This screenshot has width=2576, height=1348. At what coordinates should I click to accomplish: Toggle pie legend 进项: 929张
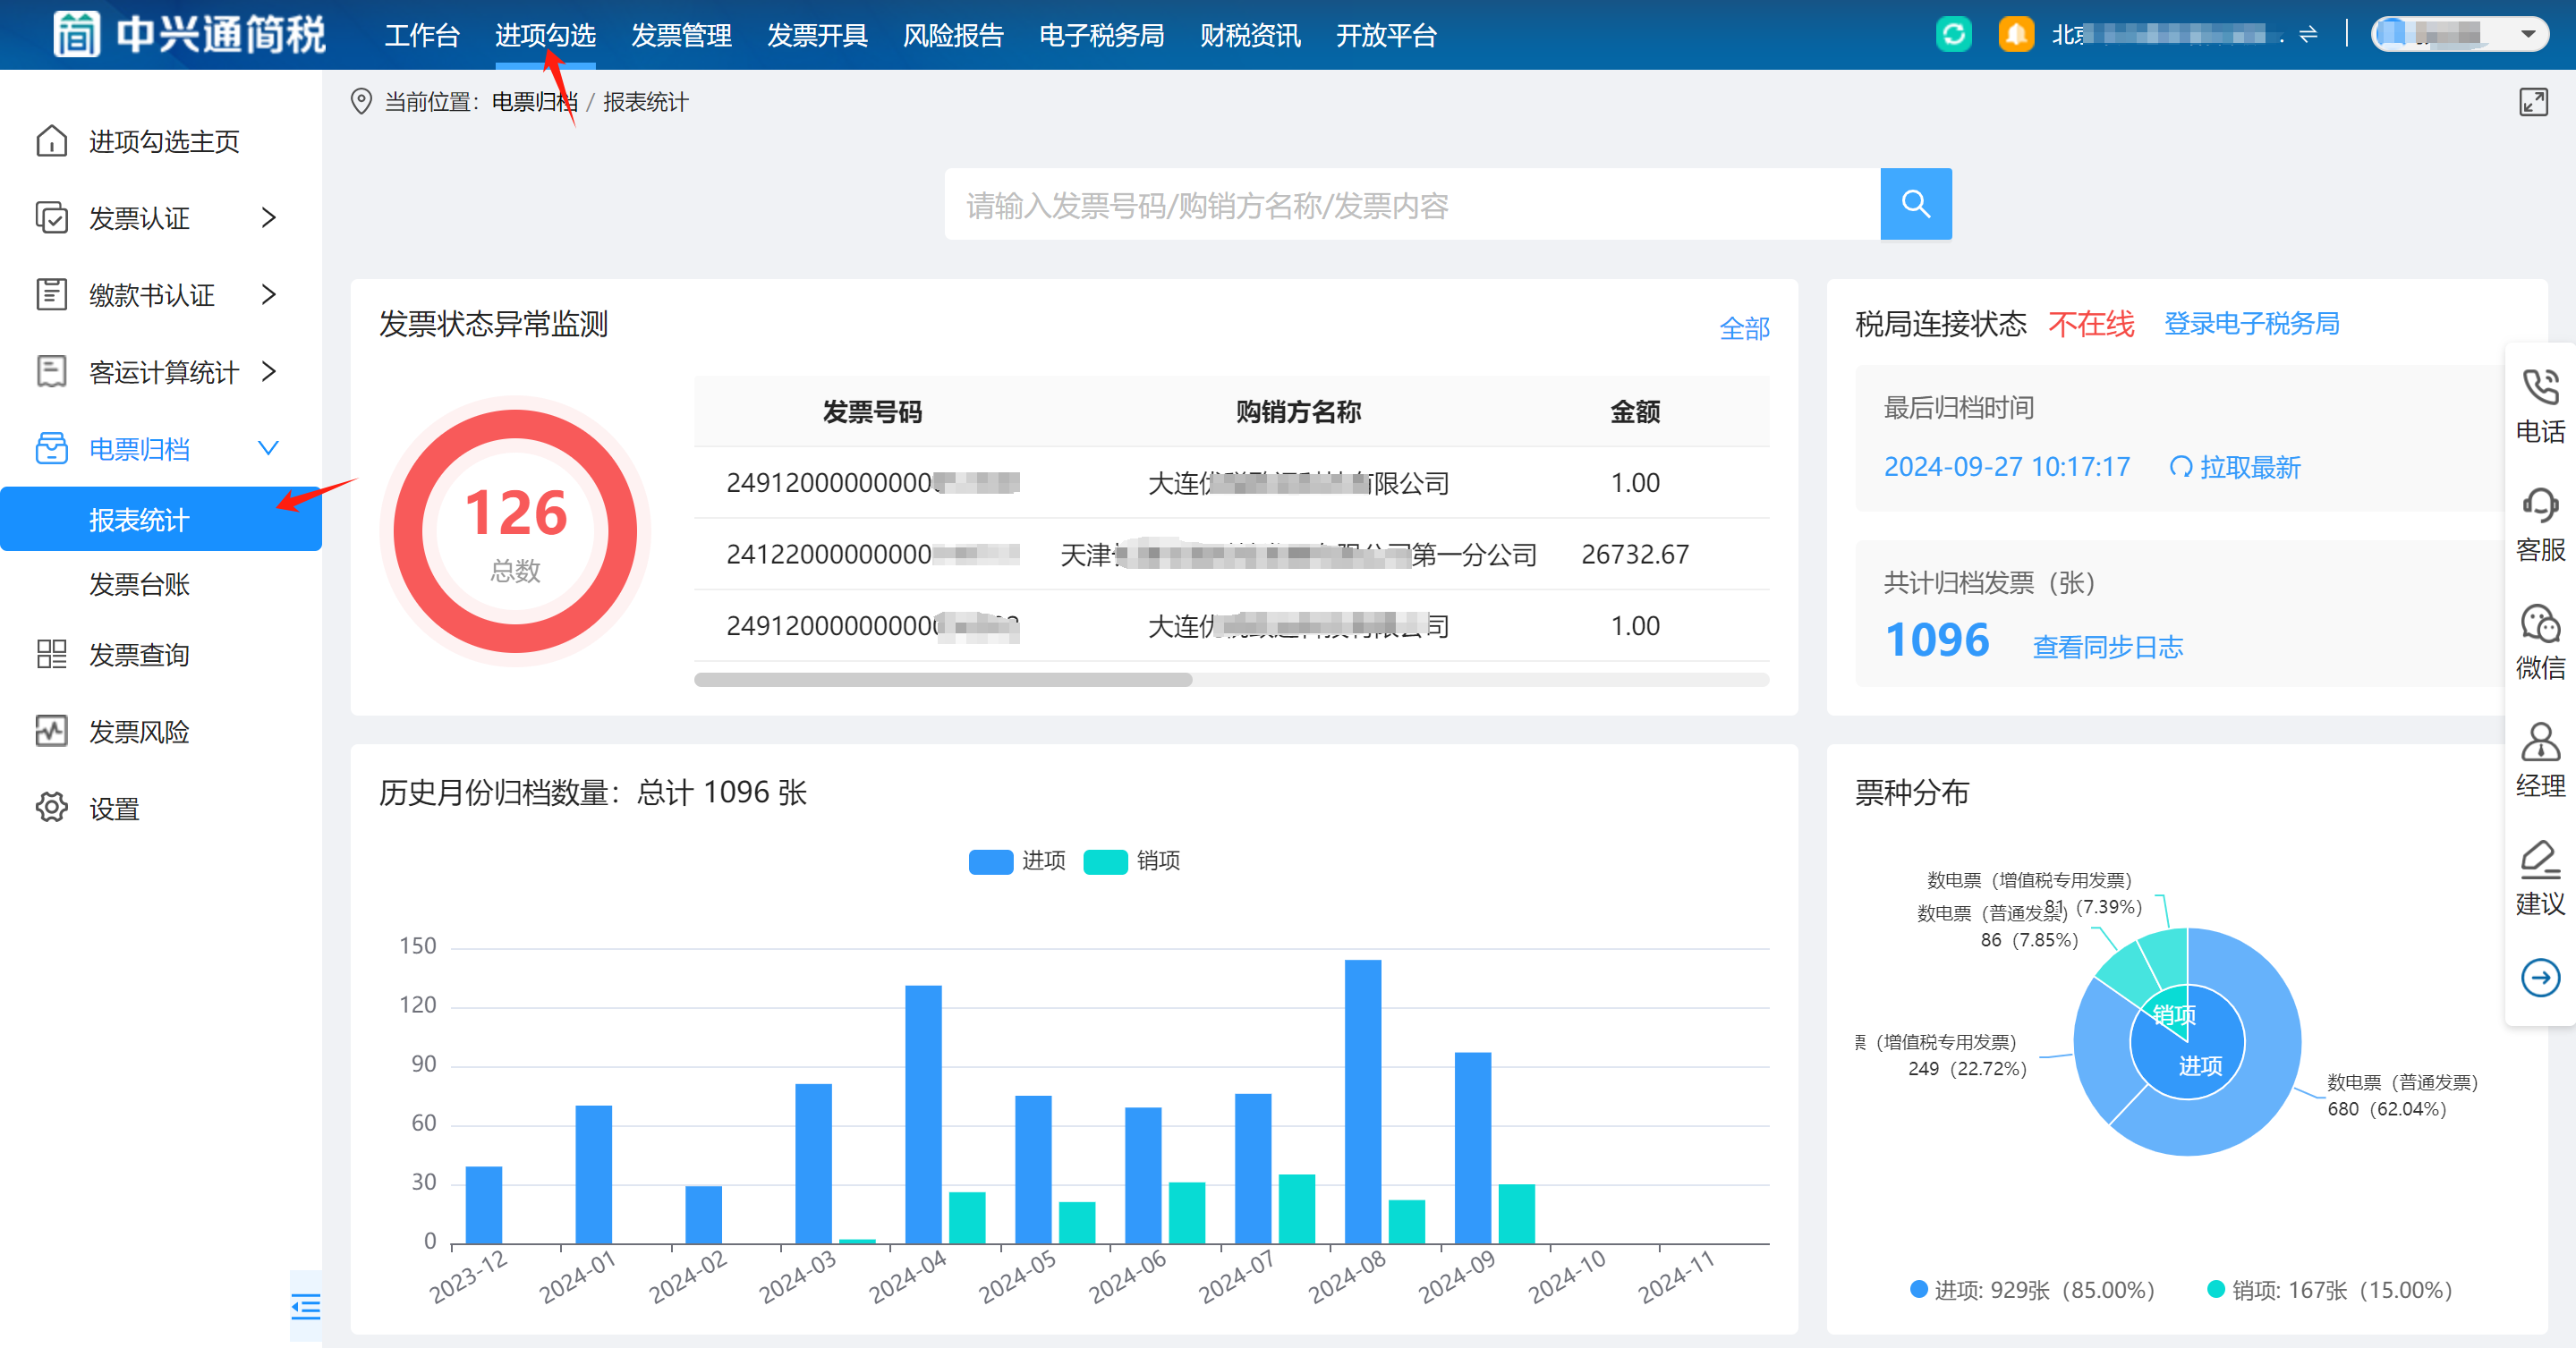click(x=2032, y=1290)
